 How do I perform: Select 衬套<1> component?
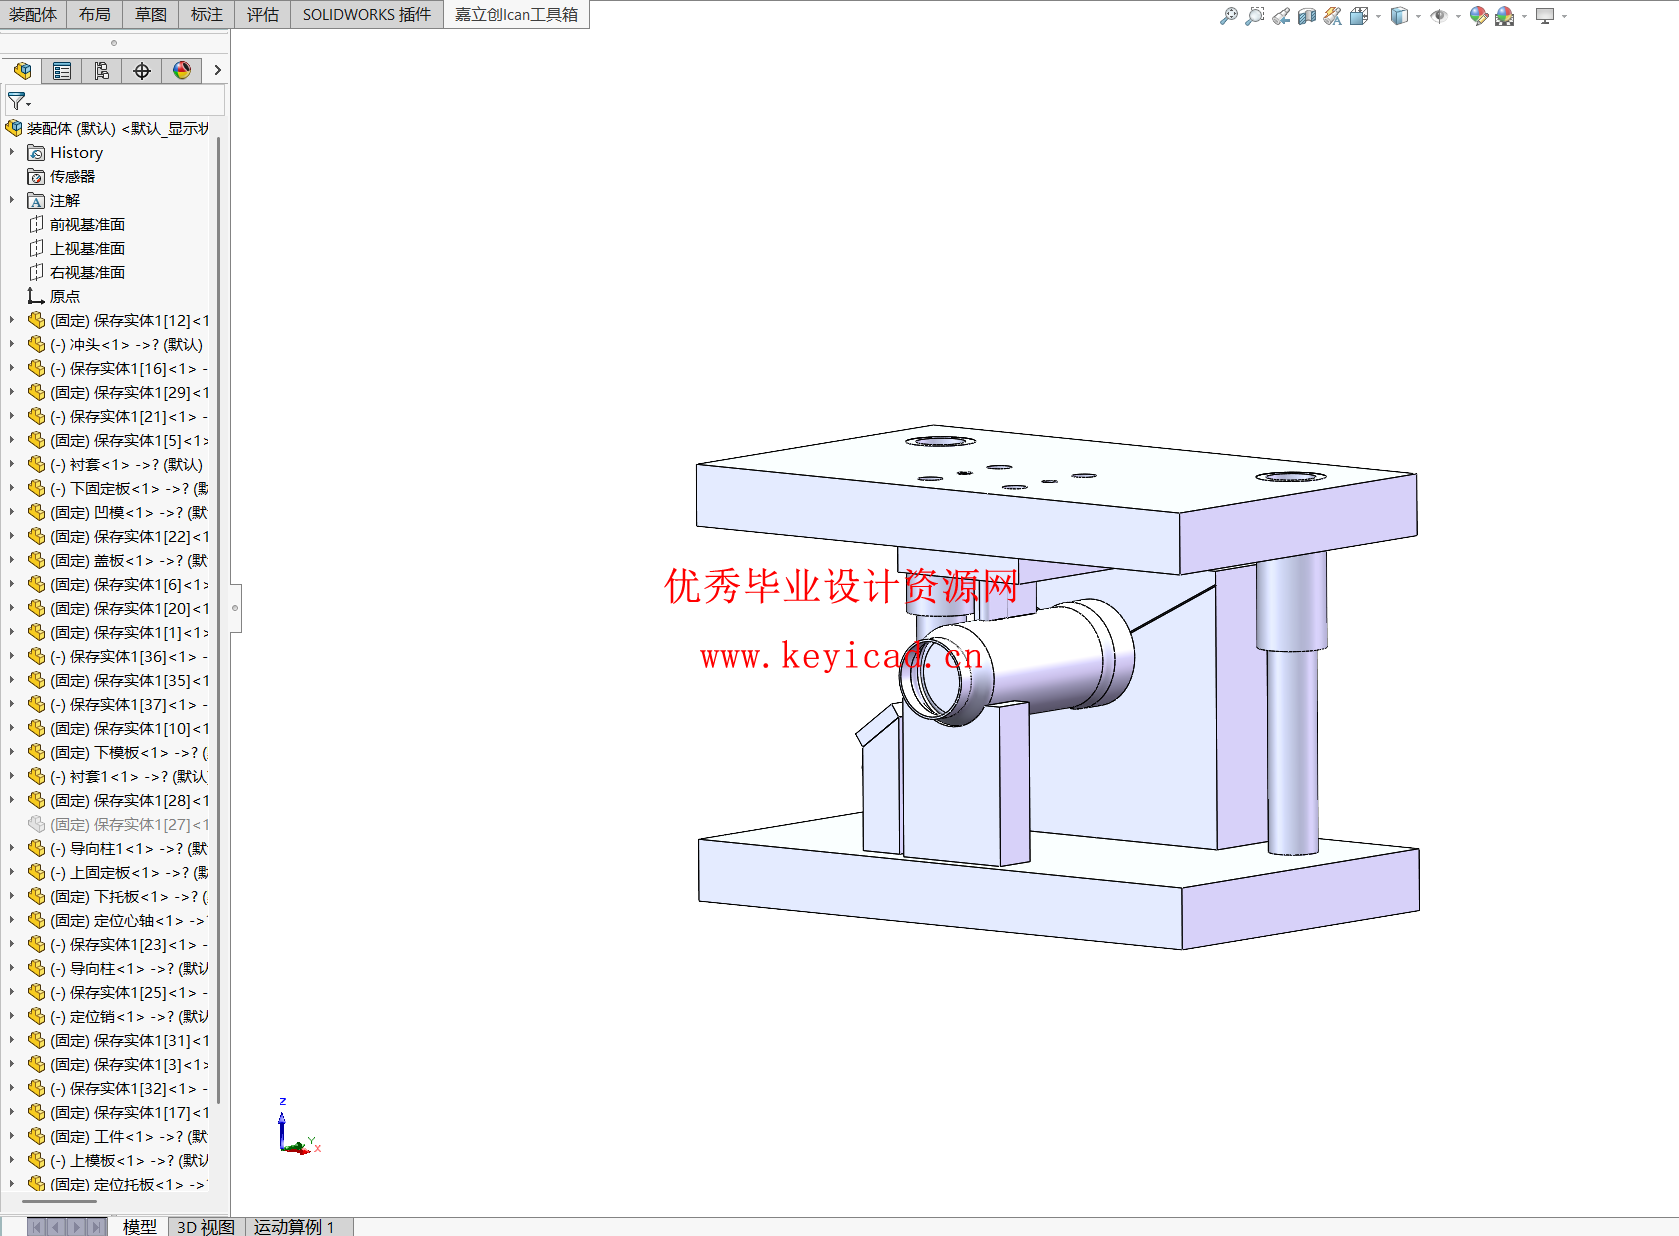[x=116, y=464]
